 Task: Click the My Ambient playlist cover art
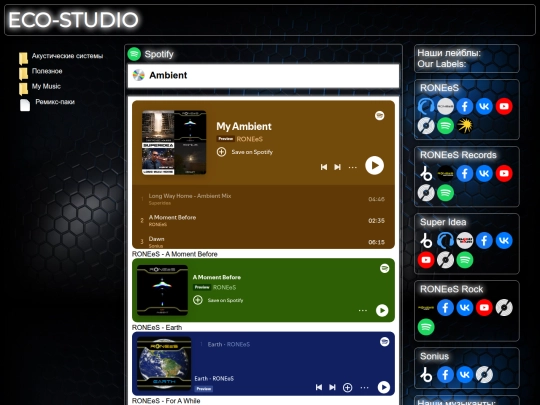pos(174,143)
